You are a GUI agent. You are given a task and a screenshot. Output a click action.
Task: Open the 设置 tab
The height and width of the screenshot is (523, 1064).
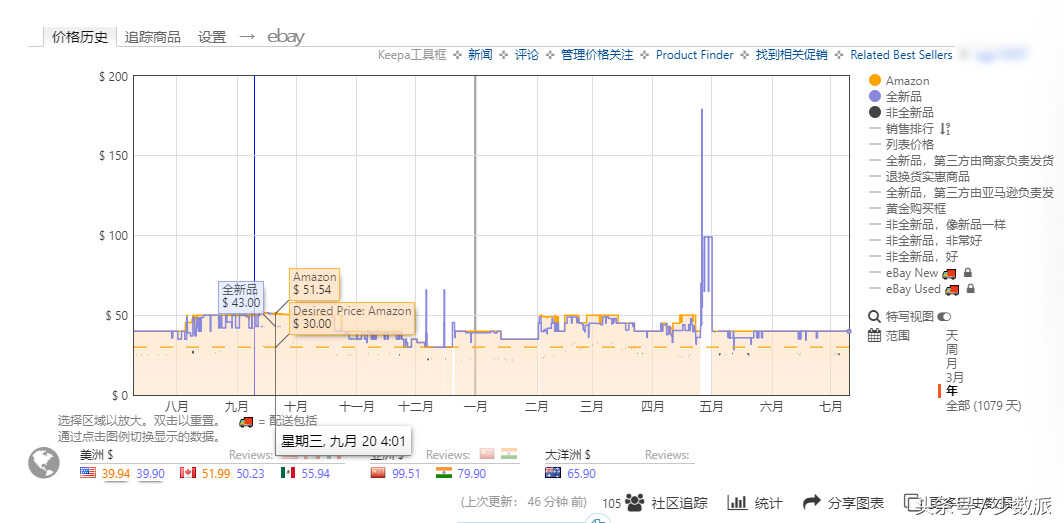point(212,37)
